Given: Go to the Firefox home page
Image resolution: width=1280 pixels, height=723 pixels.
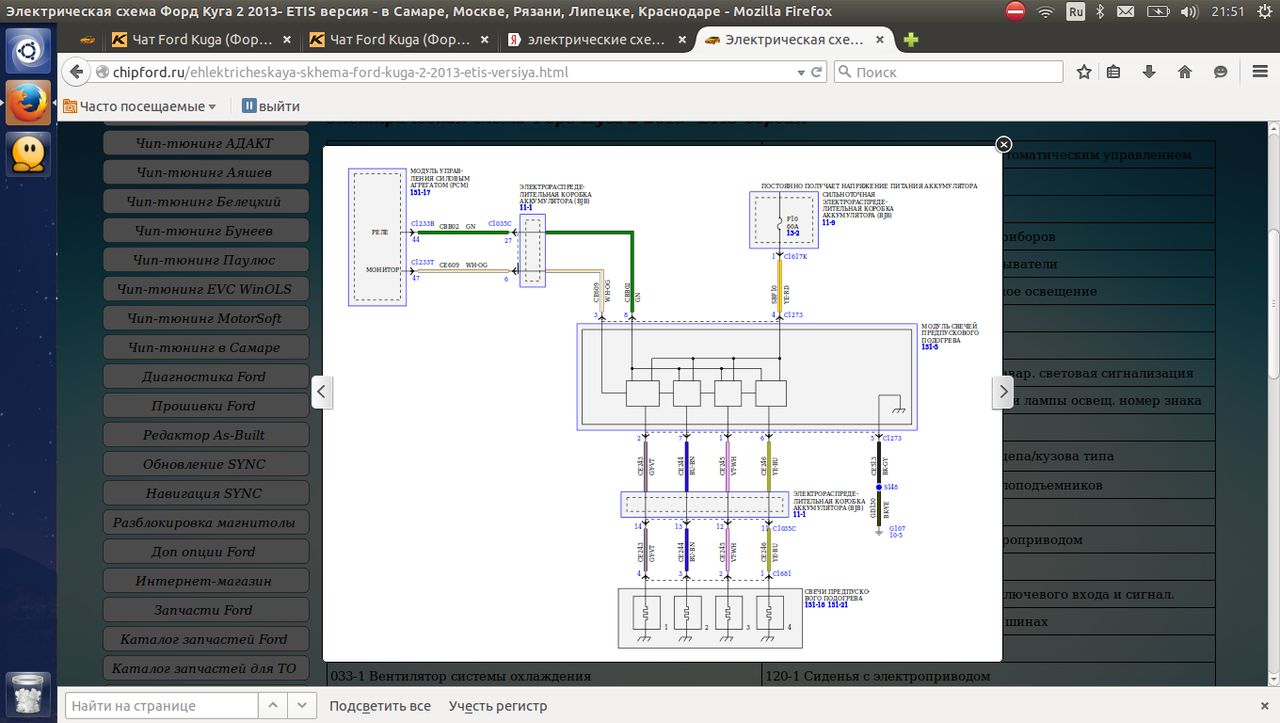Looking at the screenshot, I should (x=1185, y=72).
